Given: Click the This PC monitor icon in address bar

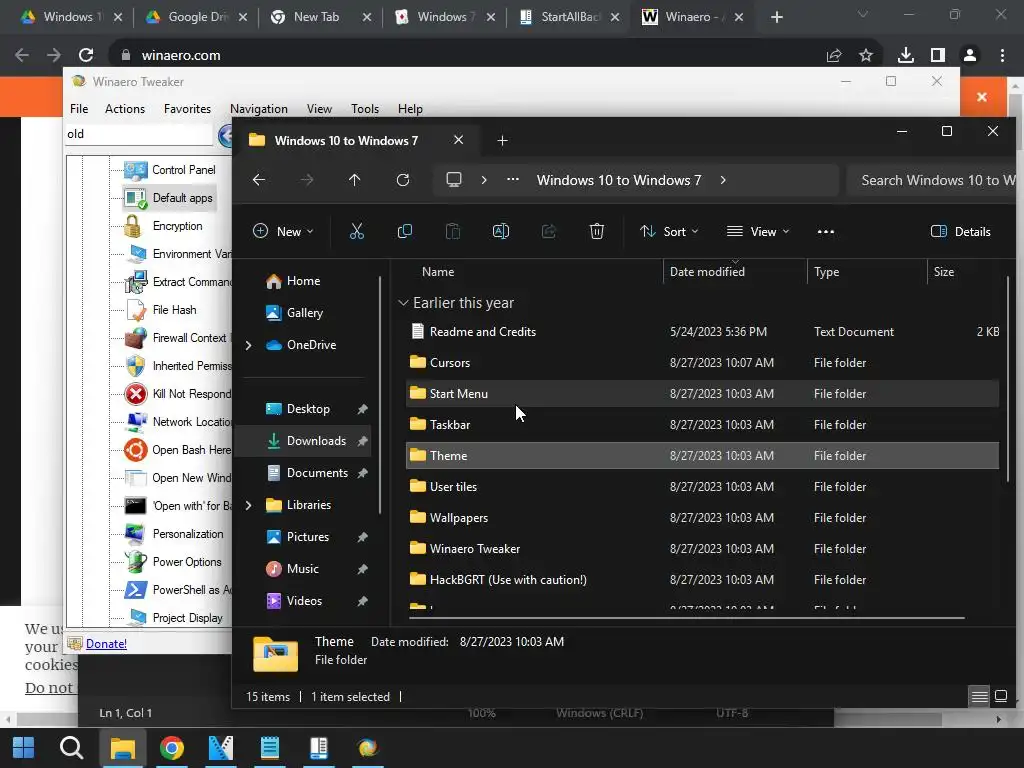Looking at the screenshot, I should click(454, 180).
